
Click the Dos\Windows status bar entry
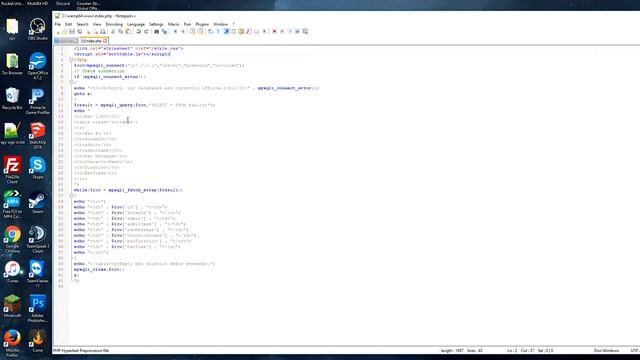click(x=606, y=351)
